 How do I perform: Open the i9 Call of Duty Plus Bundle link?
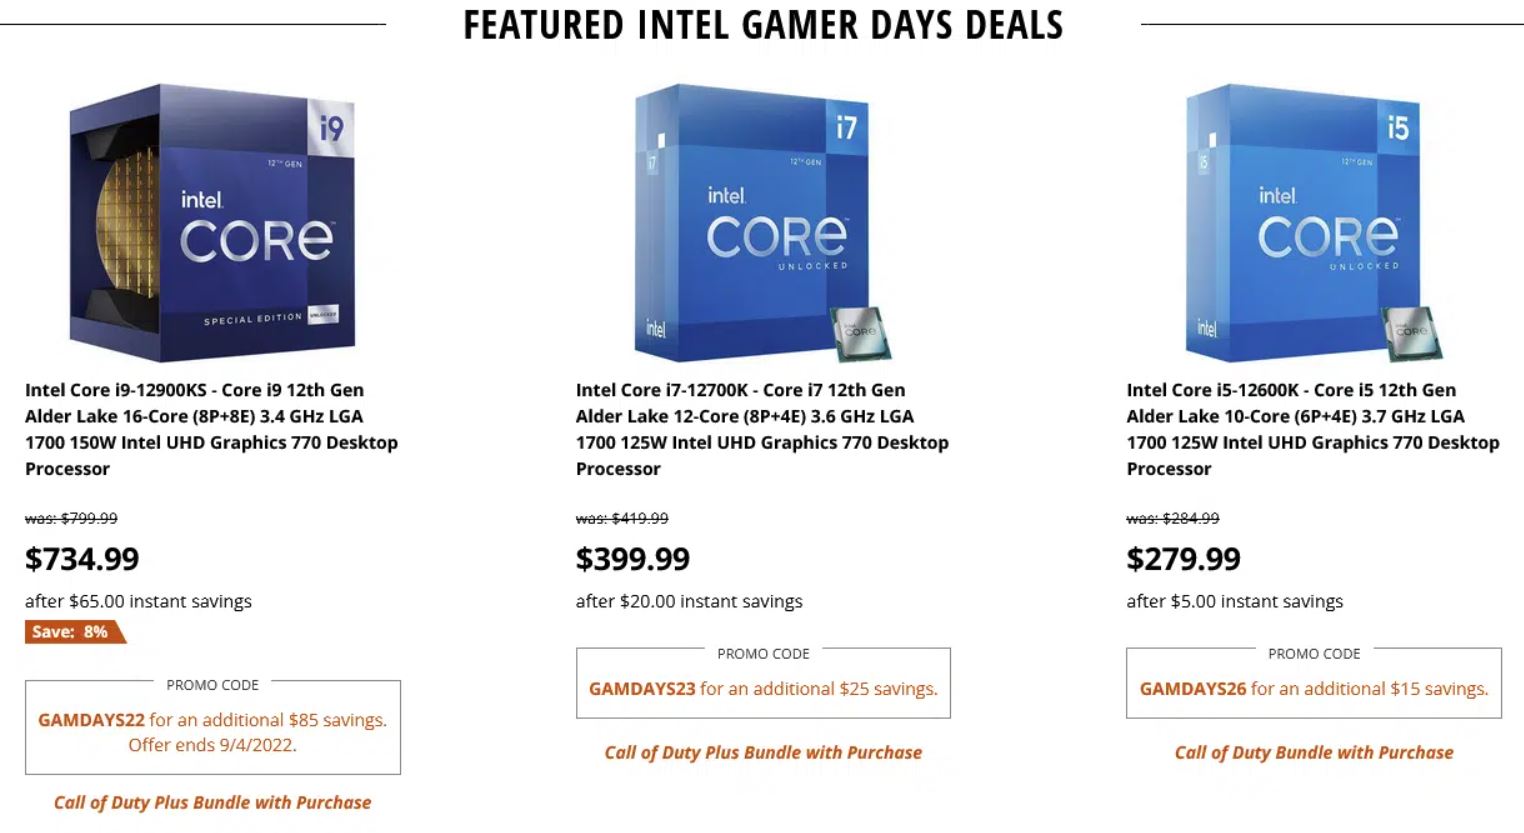tap(212, 802)
